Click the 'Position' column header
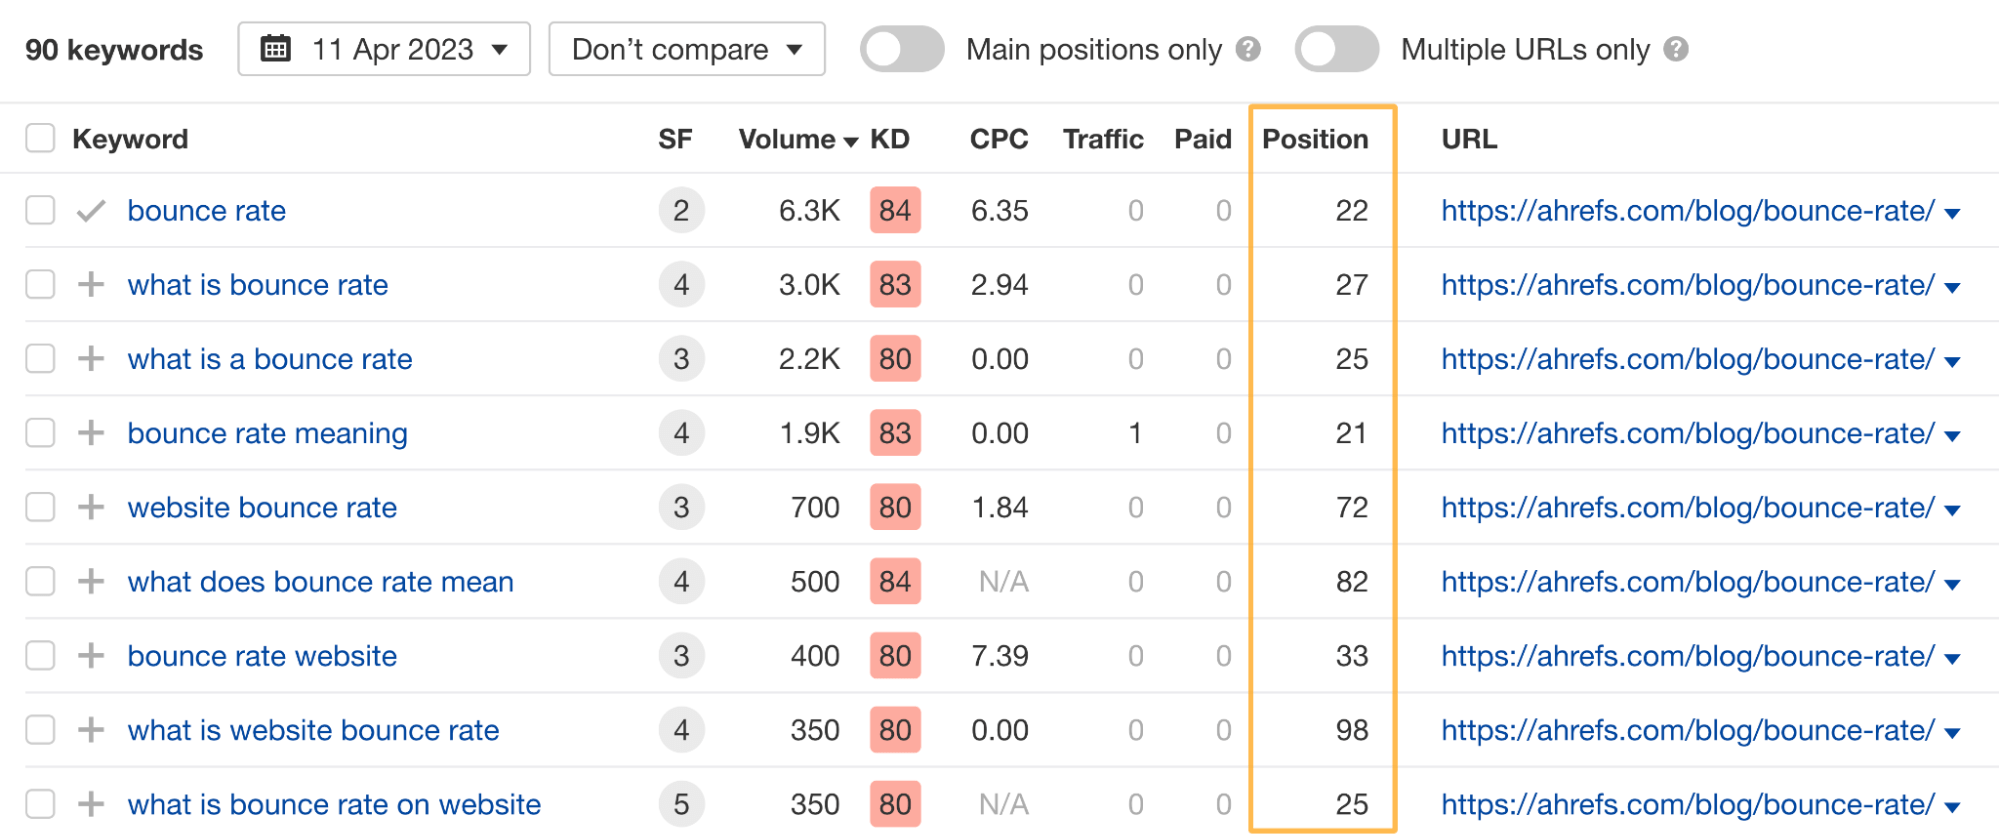 [1317, 139]
